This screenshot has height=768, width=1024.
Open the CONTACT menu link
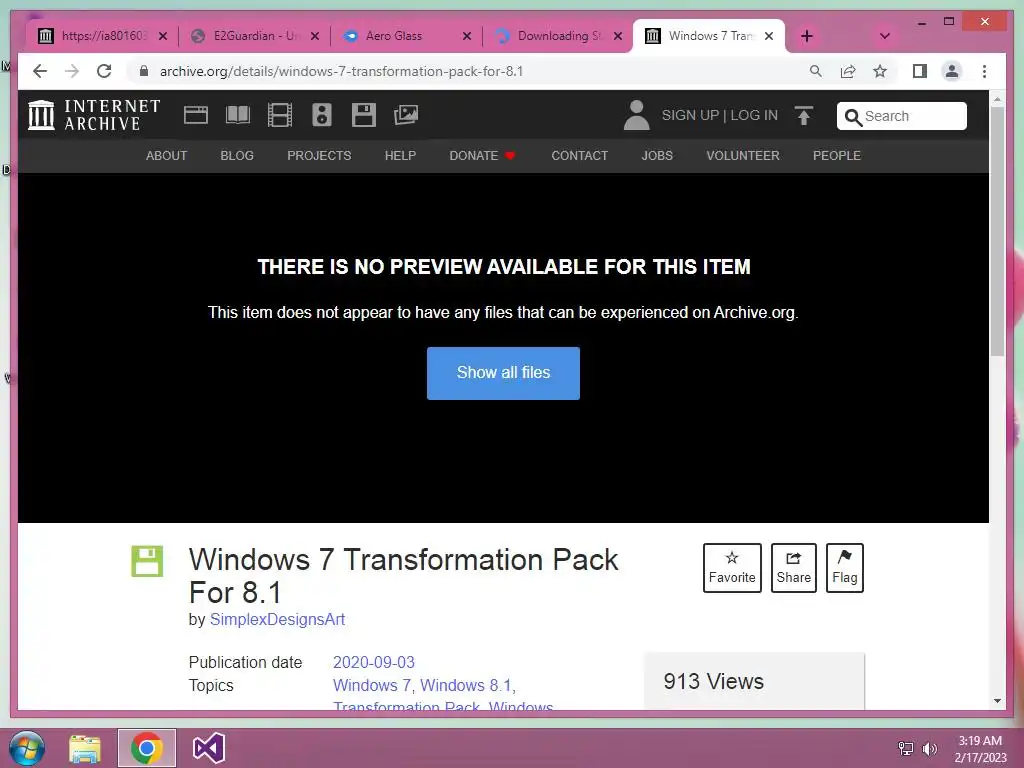pyautogui.click(x=580, y=155)
